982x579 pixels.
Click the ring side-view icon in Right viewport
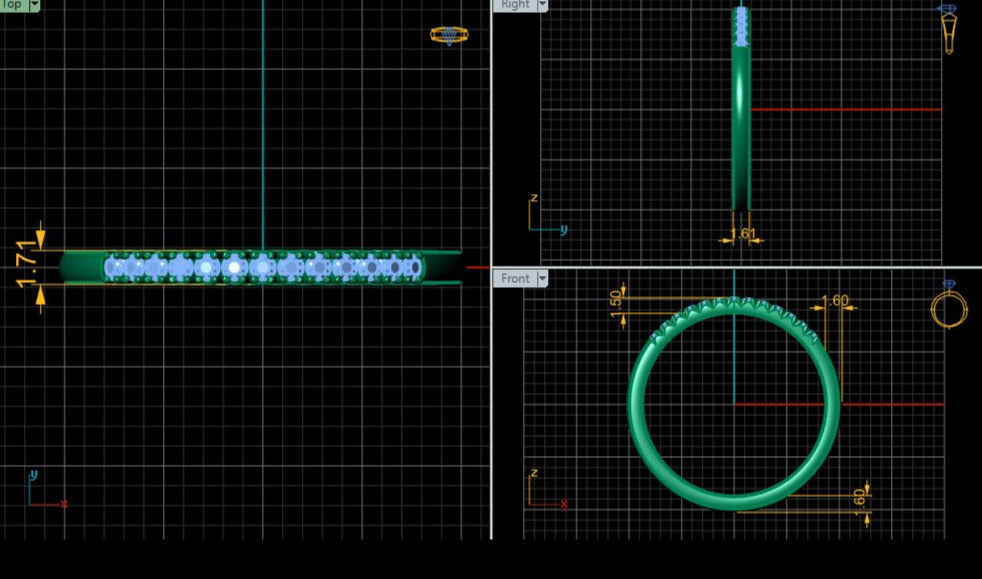(948, 30)
